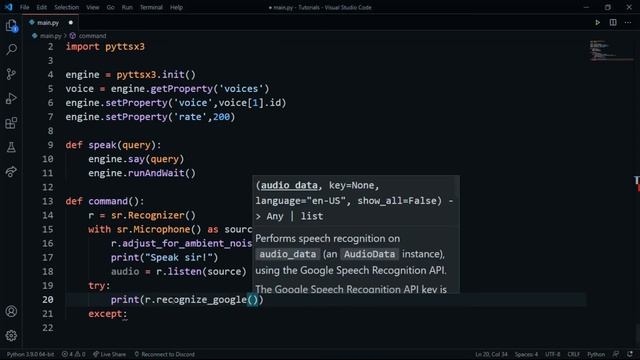Open the View menu
The image size is (640, 360).
coord(93,7)
